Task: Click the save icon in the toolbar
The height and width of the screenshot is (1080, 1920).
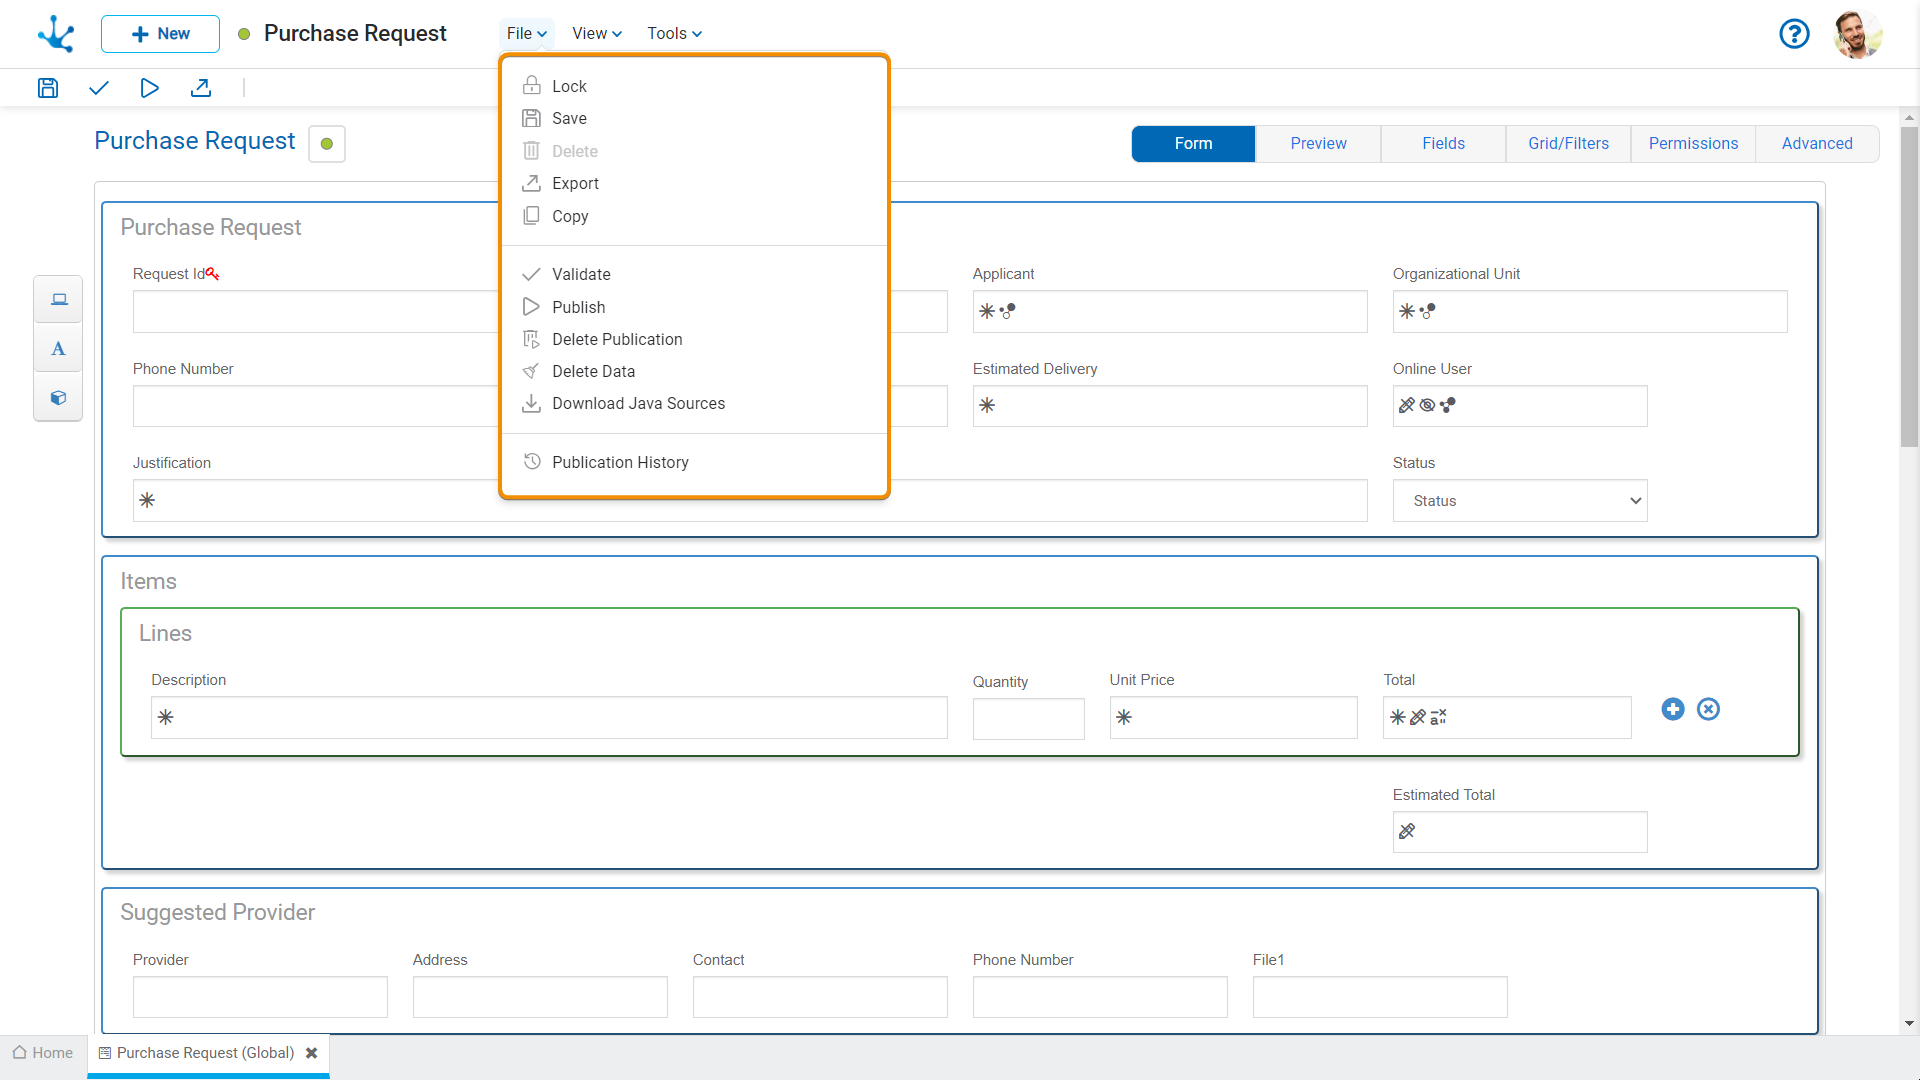Action: (48, 88)
